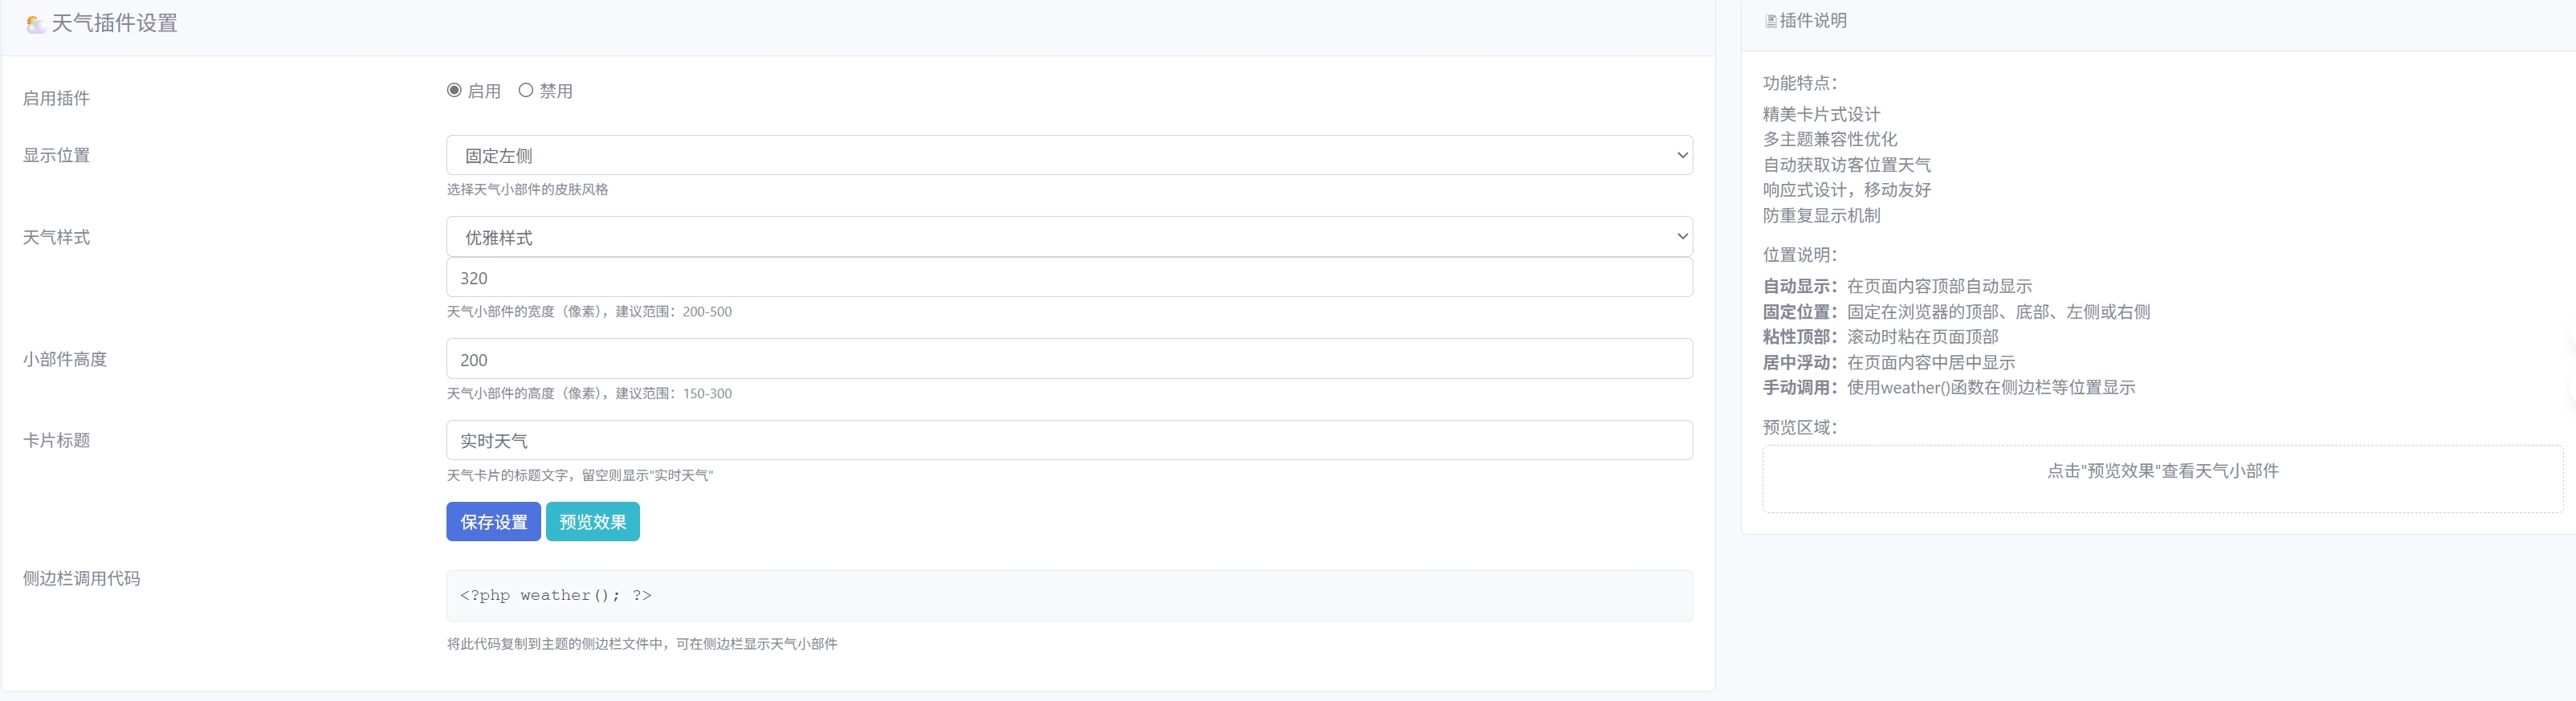2576x701 pixels.
Task: Click the bold 自动显示 term
Action: 1799,286
